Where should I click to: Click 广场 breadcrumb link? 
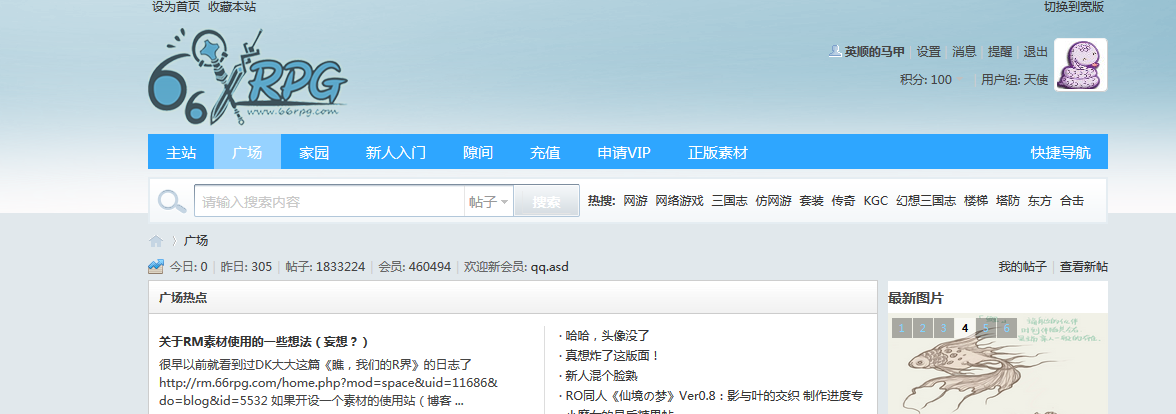pos(196,241)
